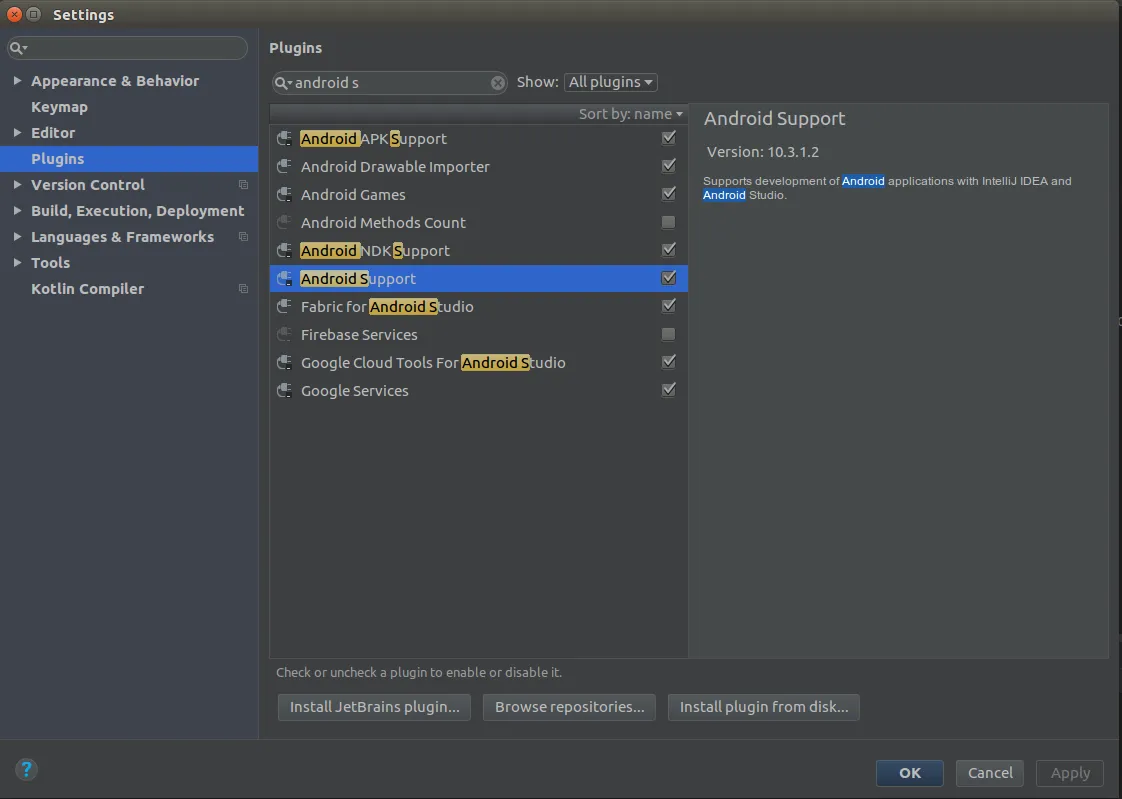This screenshot has height=799, width=1122.
Task: Enable the Android Methods Count plugin
Action: [x=668, y=223]
